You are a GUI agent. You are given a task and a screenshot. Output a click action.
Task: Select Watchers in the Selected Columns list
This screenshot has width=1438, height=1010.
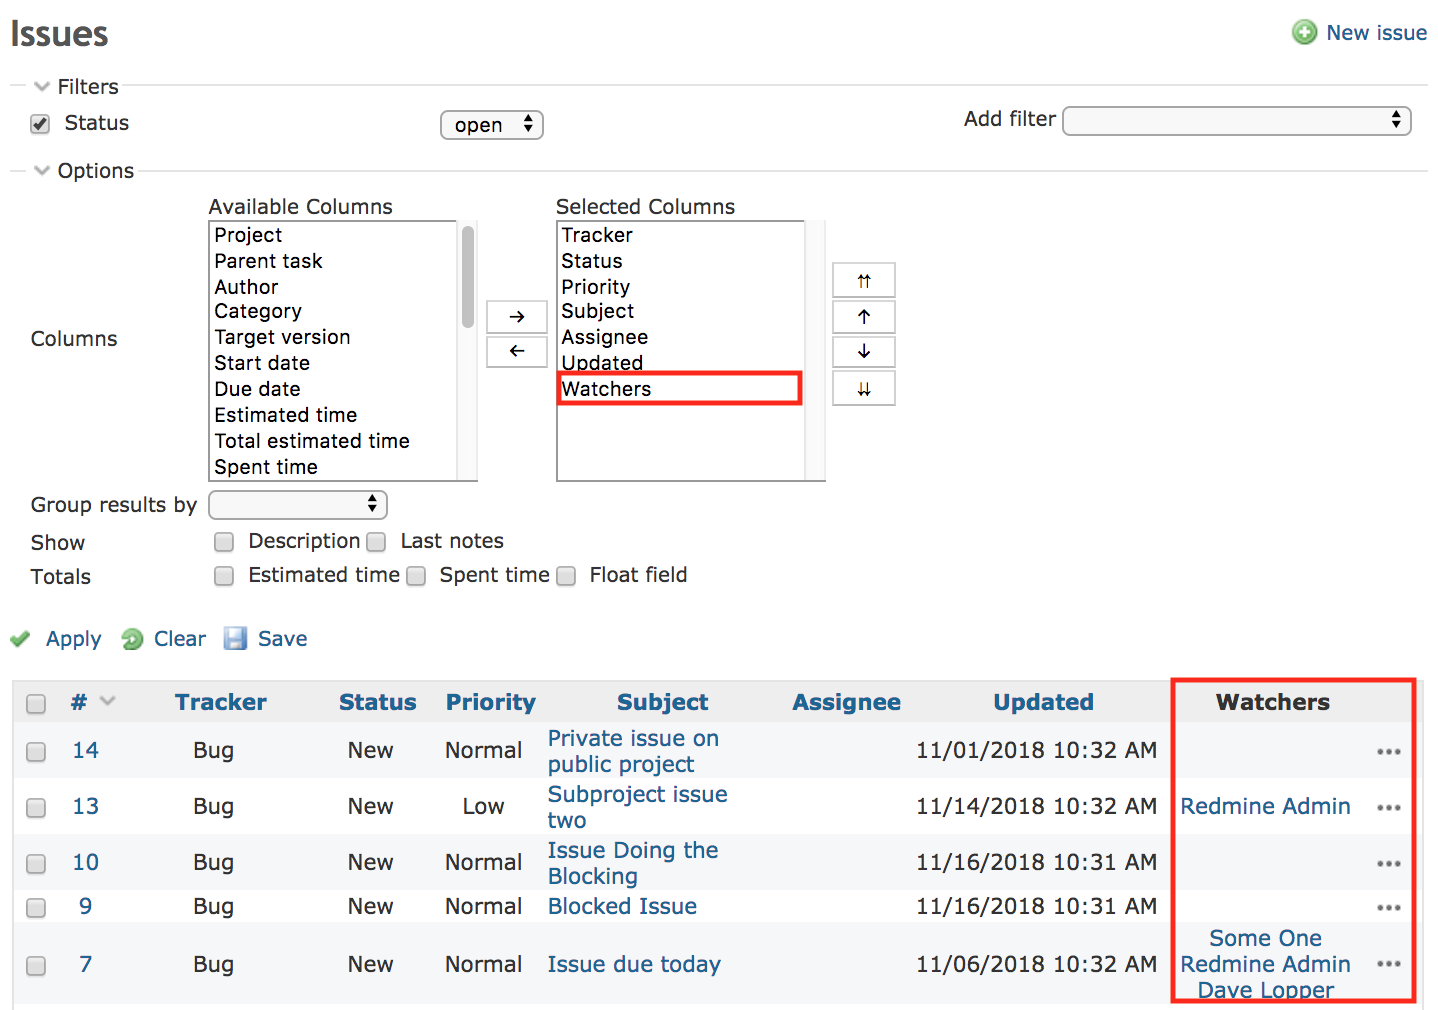[x=606, y=388]
